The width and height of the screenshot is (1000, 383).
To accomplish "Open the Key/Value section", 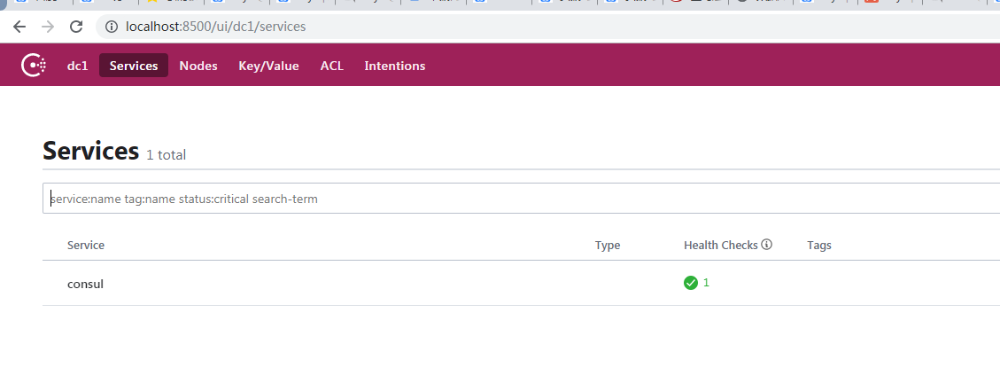I will [268, 66].
